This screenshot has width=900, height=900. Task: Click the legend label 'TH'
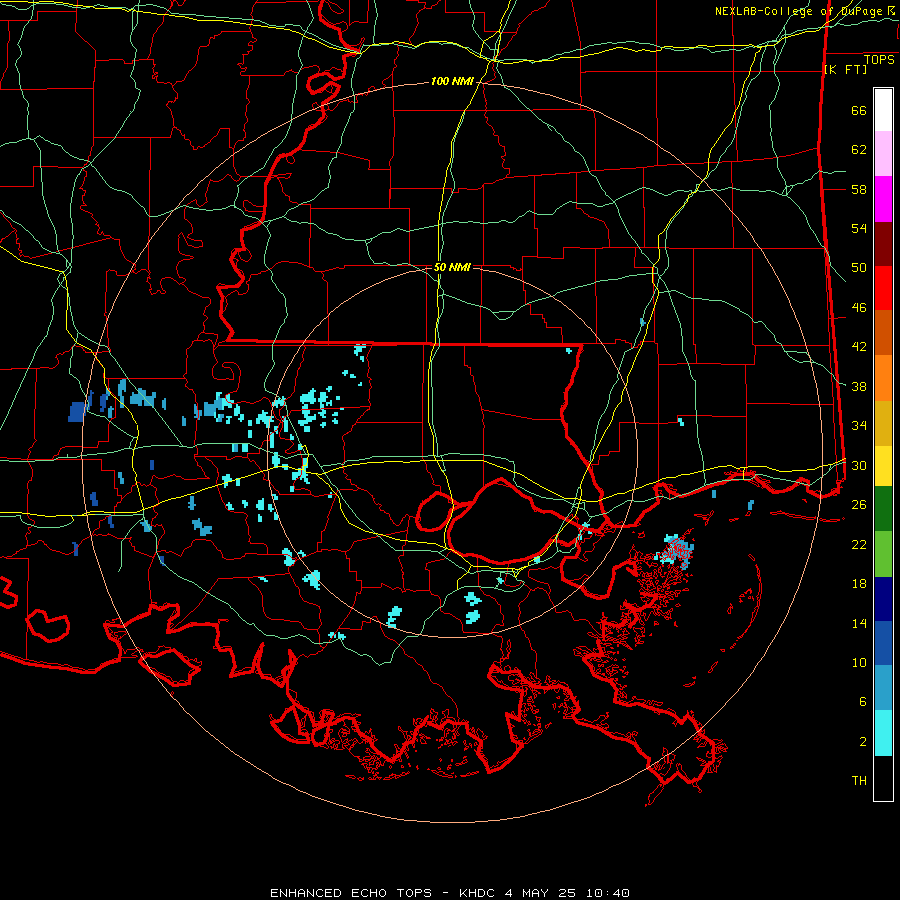[859, 781]
